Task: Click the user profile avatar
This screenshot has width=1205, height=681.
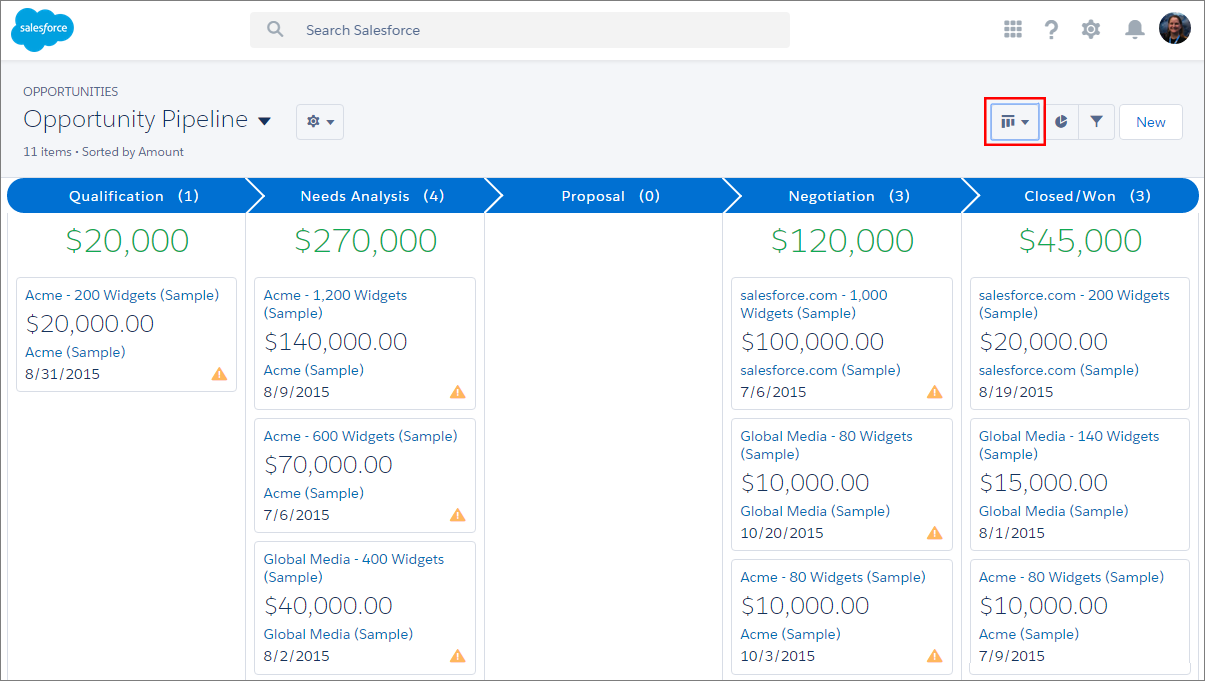Action: 1175,28
